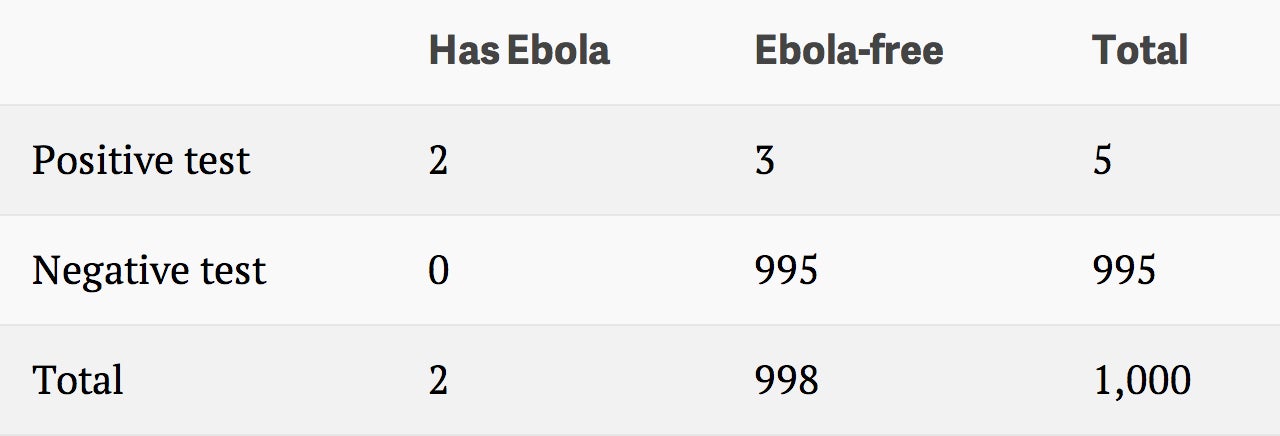Select the "Positive test" row label

coord(141,160)
